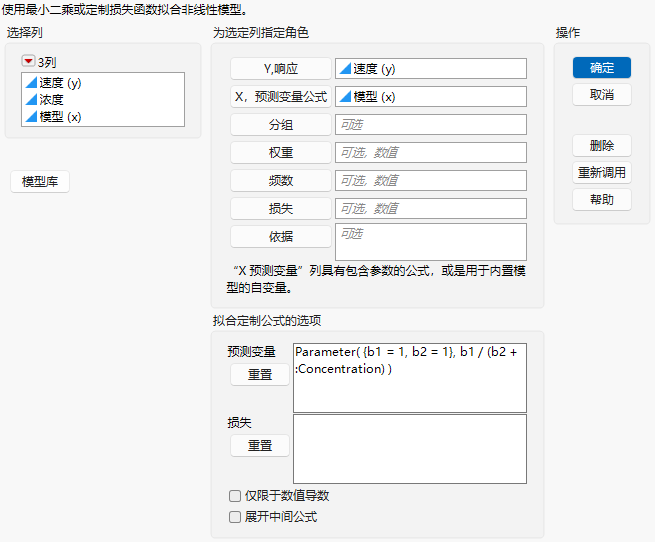Click the 损失 role button

point(281,209)
